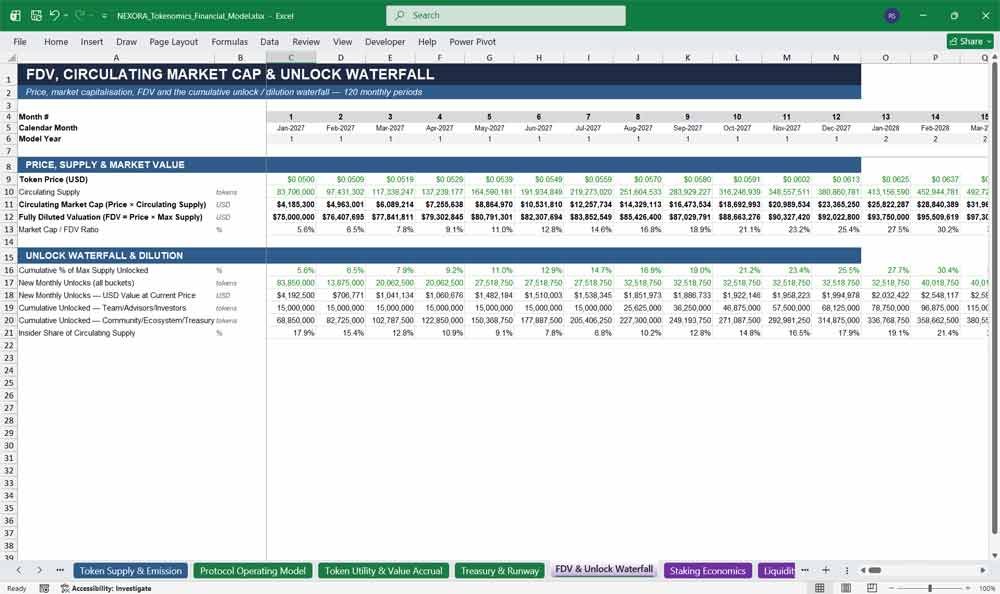Click the $75,000,000 FDV cell
The width and height of the screenshot is (1000, 594).
[293, 217]
